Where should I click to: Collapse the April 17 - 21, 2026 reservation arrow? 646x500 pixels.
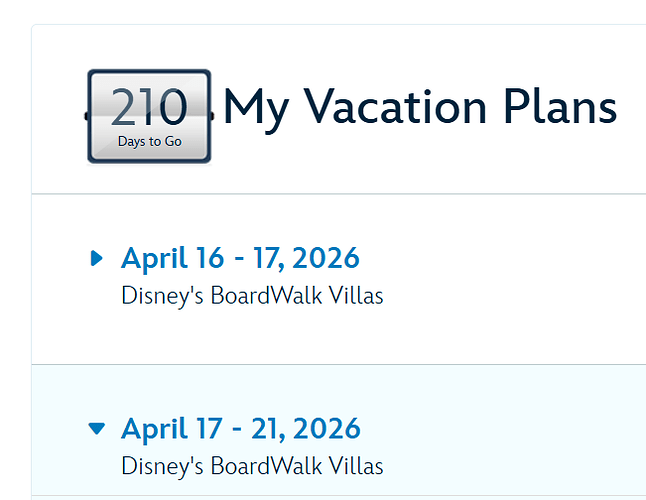[x=97, y=429]
